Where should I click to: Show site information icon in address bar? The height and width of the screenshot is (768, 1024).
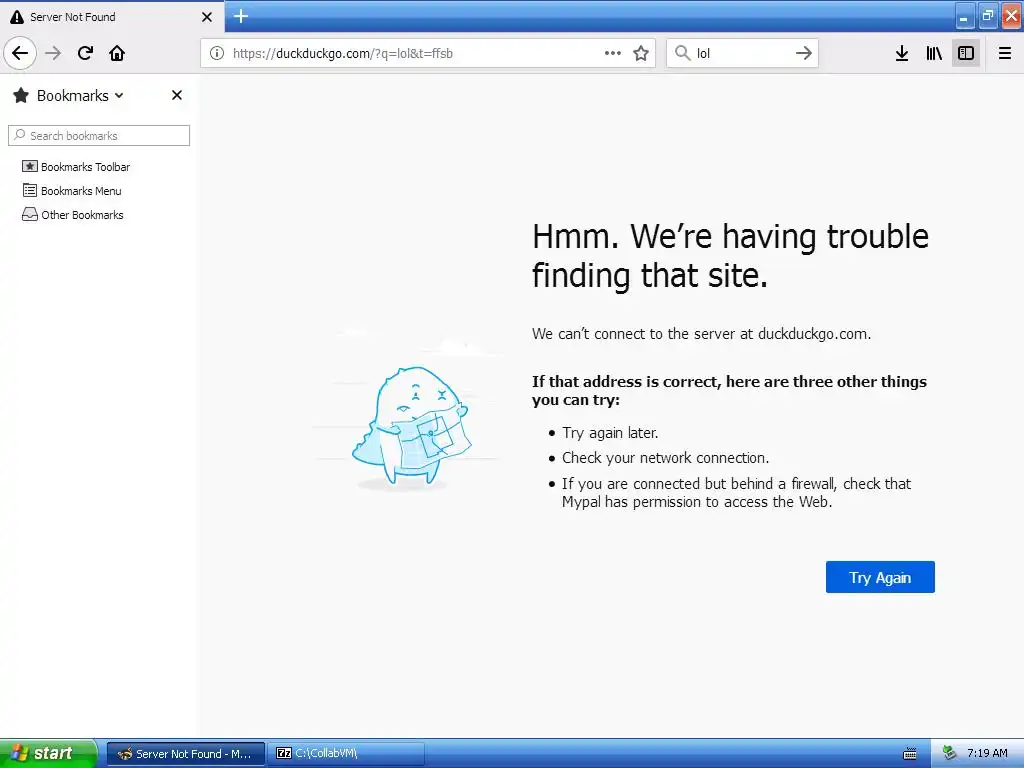tap(217, 54)
